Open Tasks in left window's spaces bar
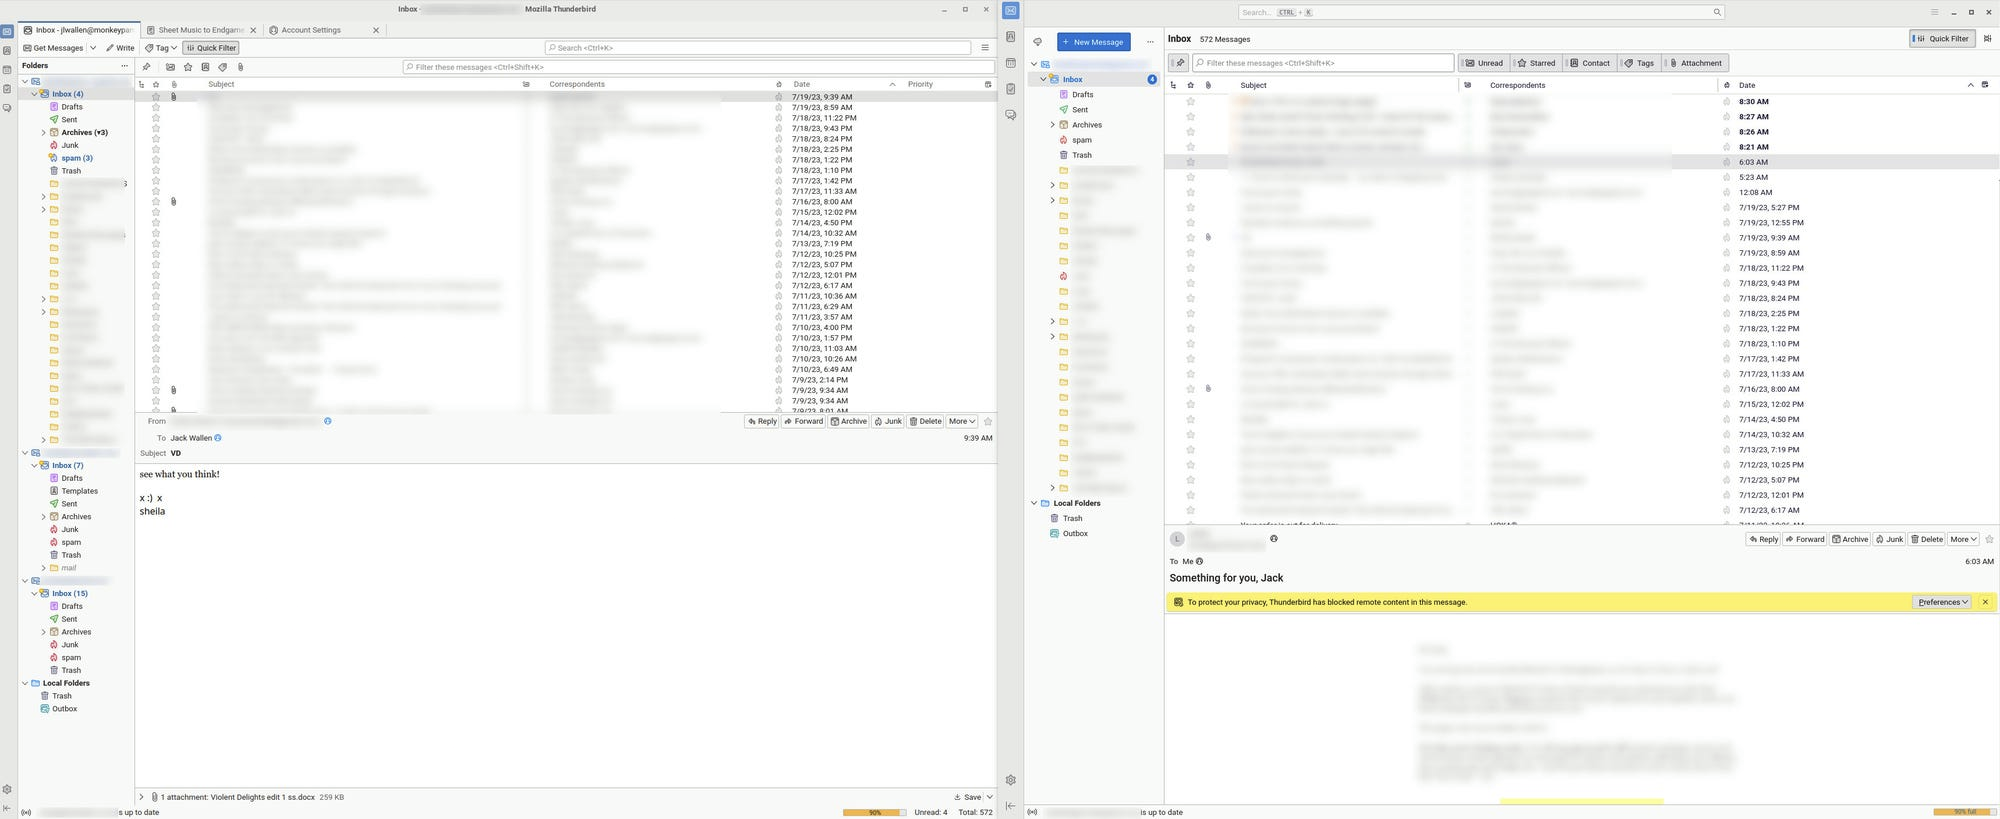This screenshot has height=819, width=2000. (x=7, y=88)
